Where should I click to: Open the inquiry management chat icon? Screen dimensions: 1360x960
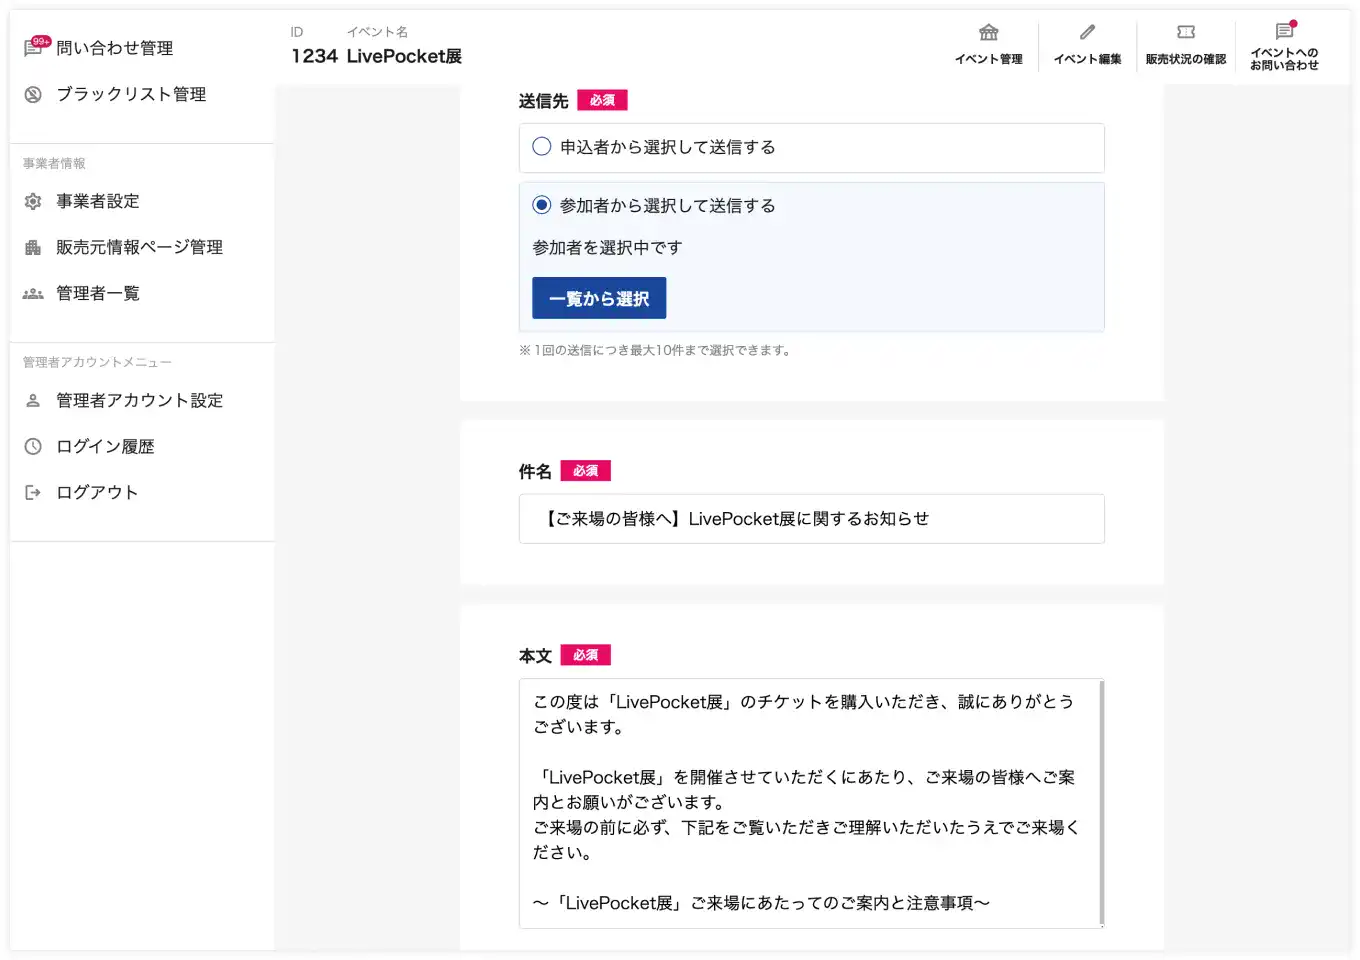pyautogui.click(x=33, y=48)
